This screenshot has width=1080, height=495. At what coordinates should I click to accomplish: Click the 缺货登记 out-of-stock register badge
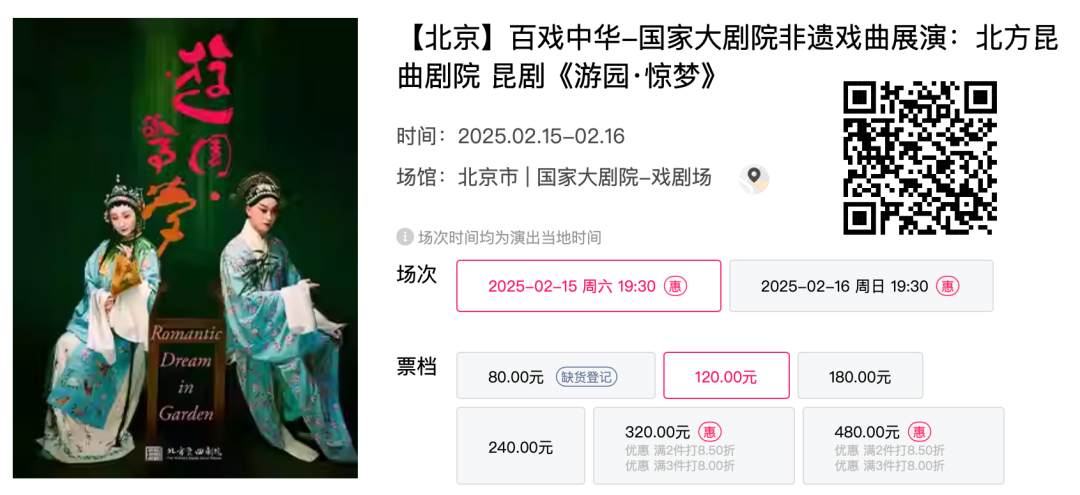coord(586,377)
